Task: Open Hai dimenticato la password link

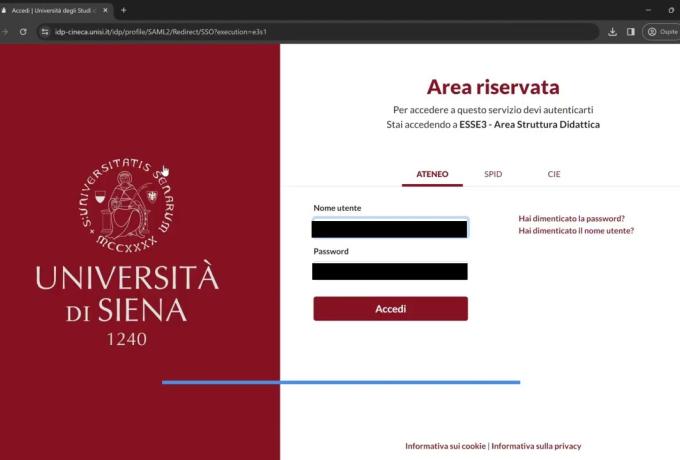Action: click(x=572, y=219)
